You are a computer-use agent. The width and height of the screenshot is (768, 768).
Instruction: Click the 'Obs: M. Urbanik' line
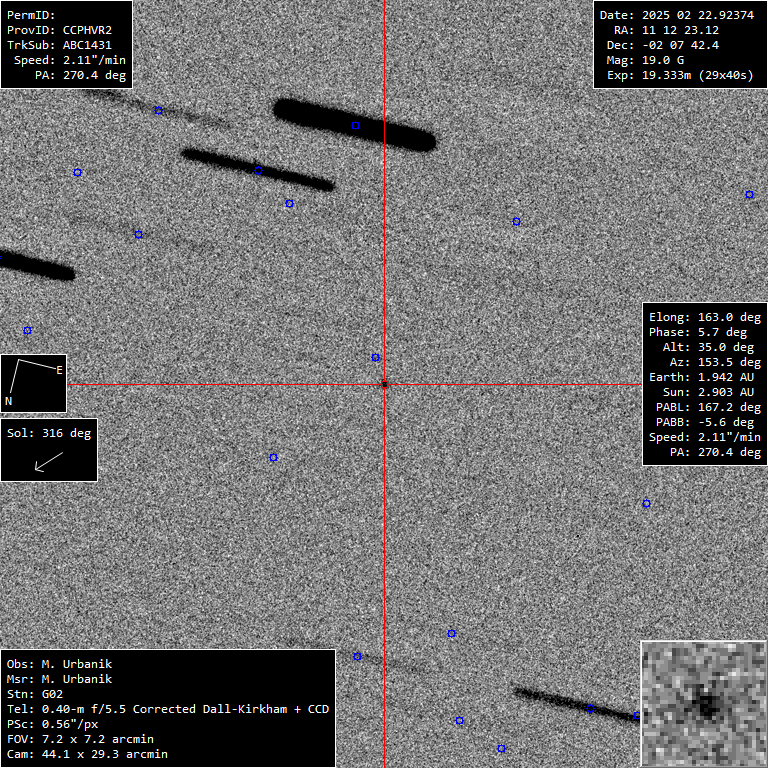(59, 664)
